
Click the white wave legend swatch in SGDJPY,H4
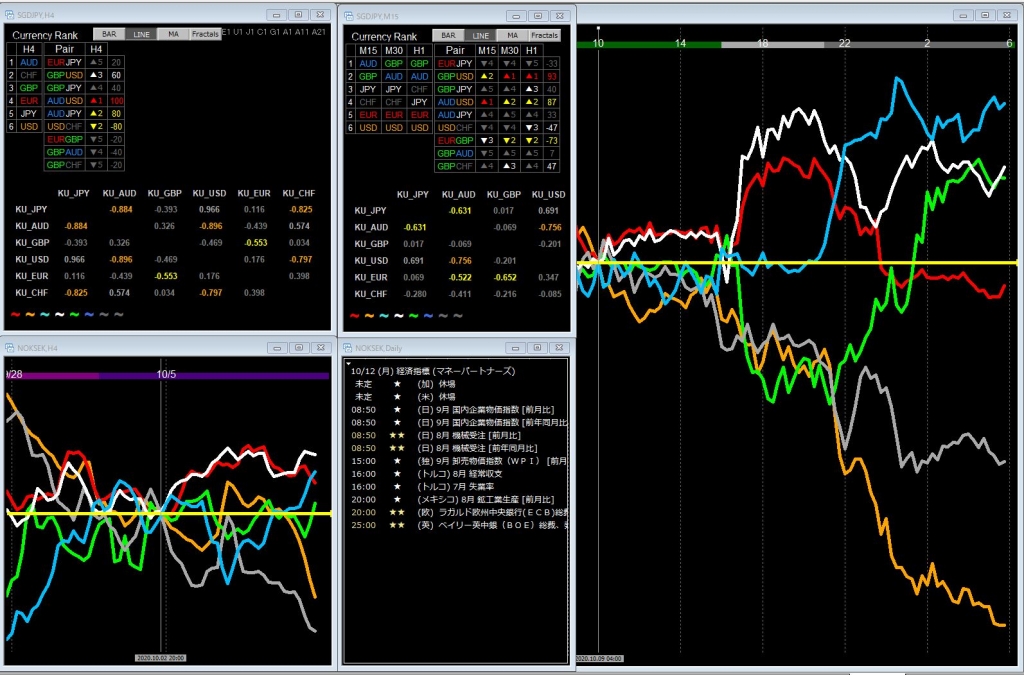point(60,313)
